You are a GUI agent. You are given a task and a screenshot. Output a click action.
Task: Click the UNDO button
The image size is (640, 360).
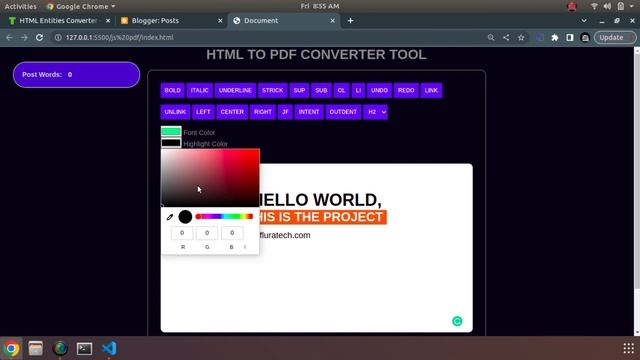pos(379,90)
